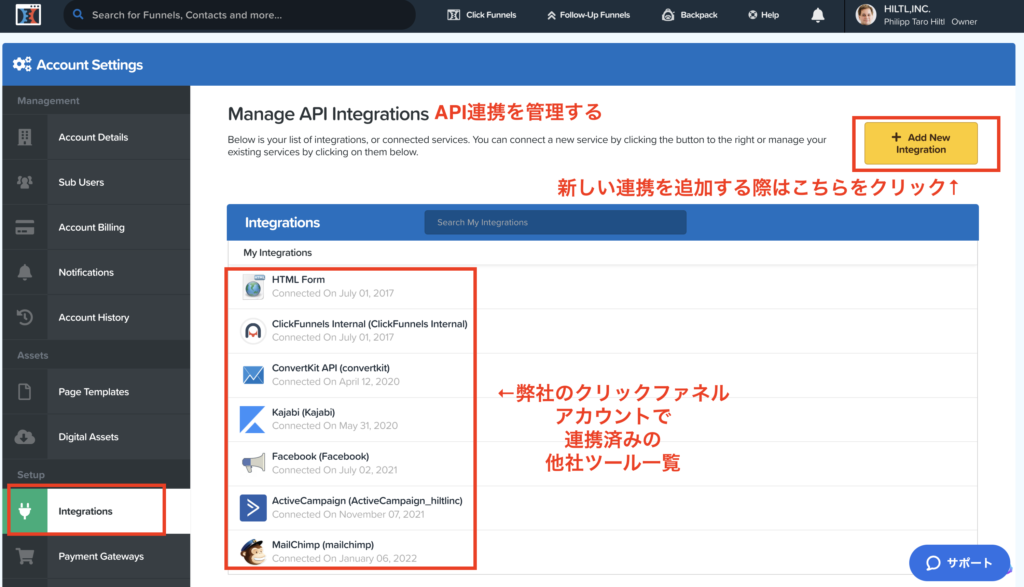Click 'Connected On May 31, 2020' text
1024x587 pixels.
334,426
